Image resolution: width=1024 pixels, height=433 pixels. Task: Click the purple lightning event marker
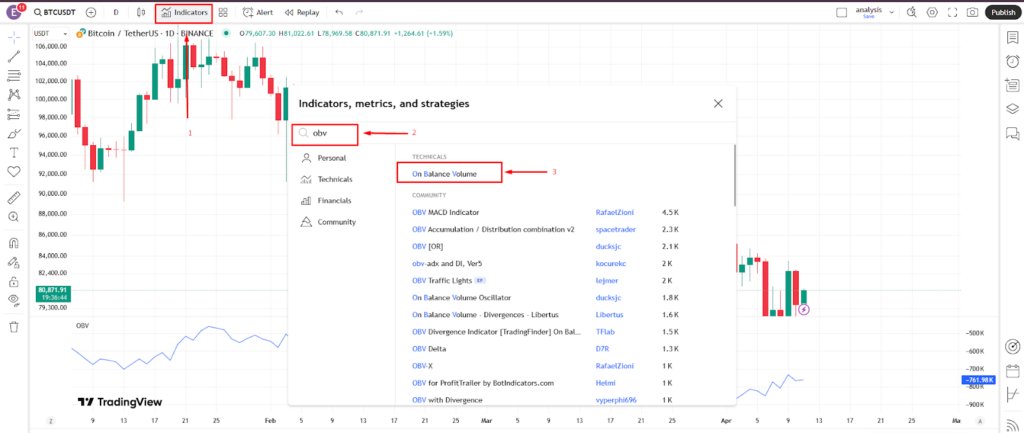click(805, 310)
